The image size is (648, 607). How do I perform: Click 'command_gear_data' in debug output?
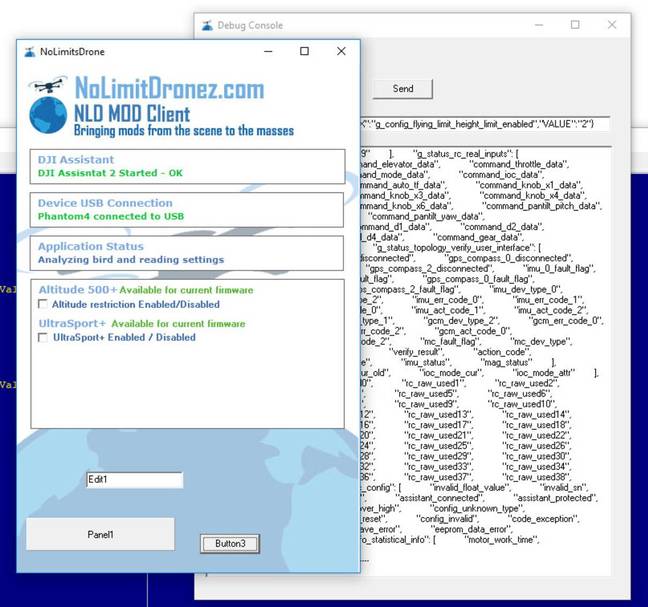coord(478,237)
